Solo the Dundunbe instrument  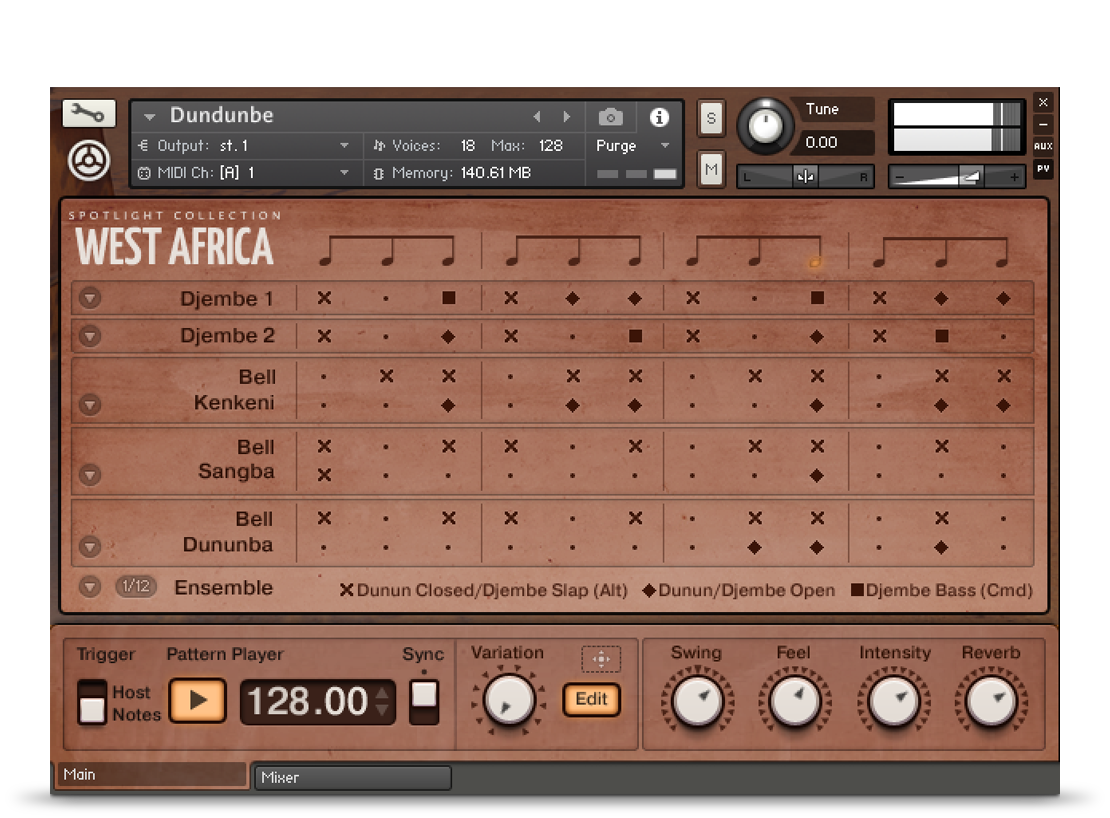coord(711,118)
